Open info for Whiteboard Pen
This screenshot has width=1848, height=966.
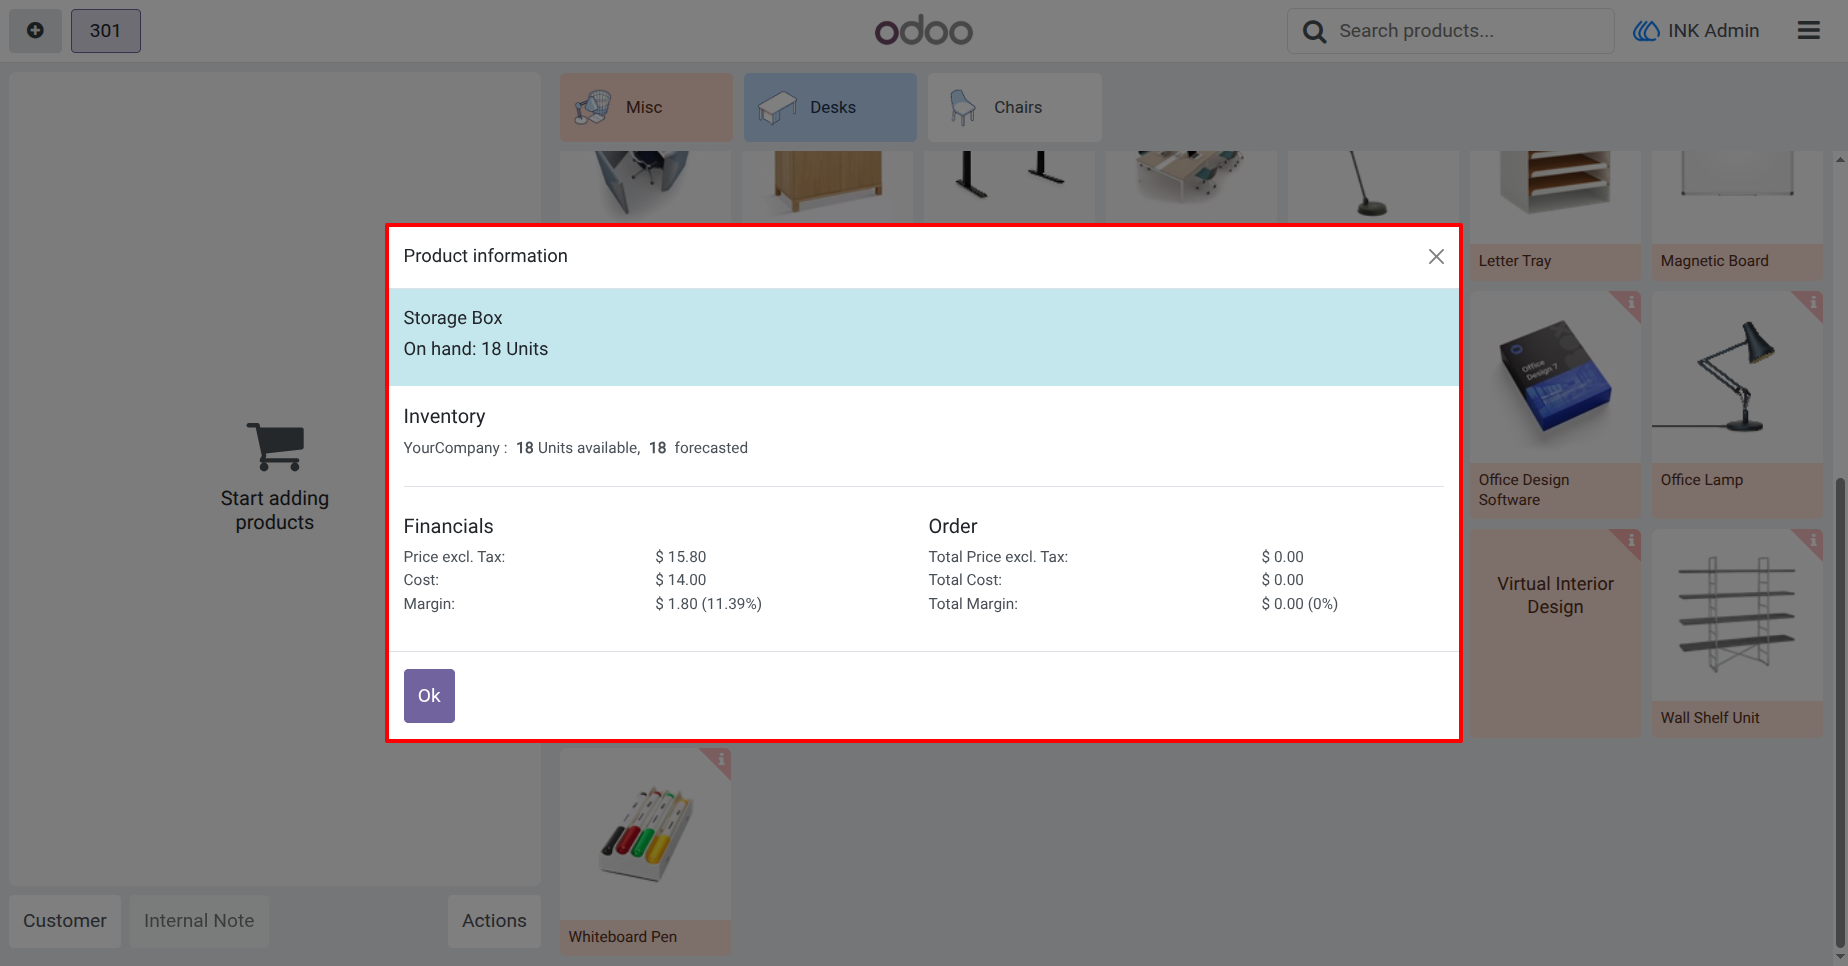pos(720,759)
